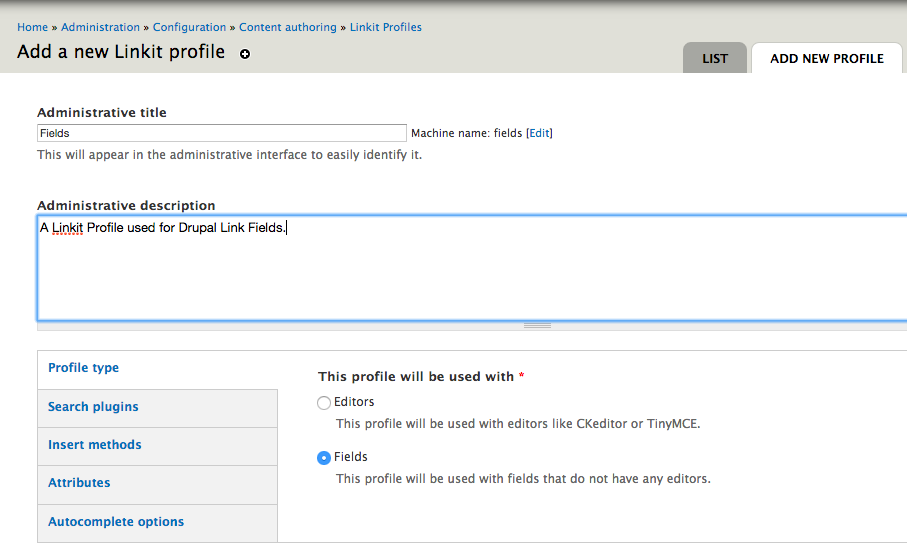Go to Home breadcrumb link
Image resolution: width=907 pixels, height=549 pixels.
coord(32,27)
